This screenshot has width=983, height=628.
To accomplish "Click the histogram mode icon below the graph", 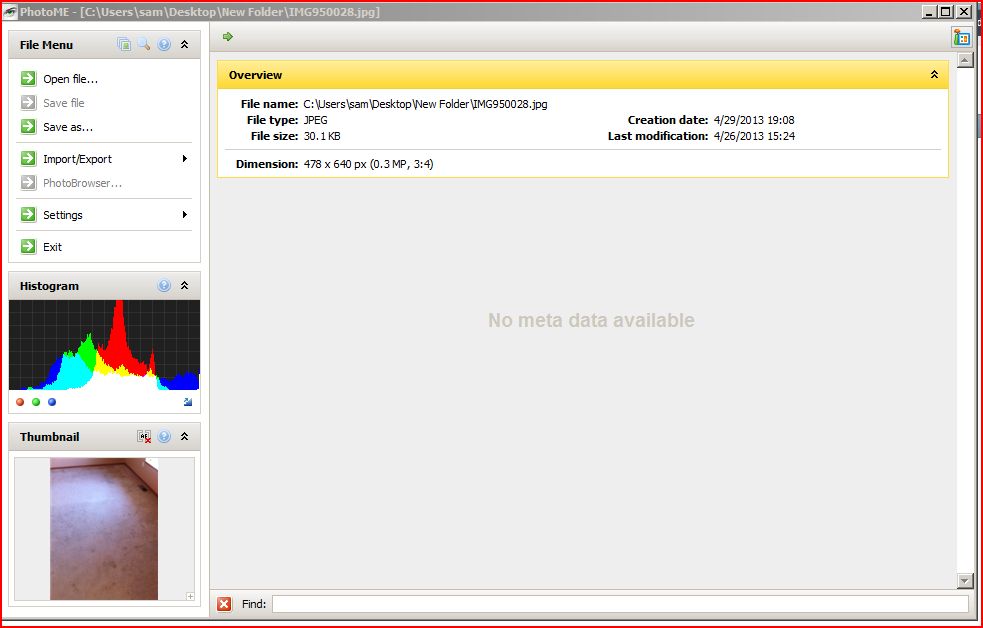I will [x=188, y=402].
